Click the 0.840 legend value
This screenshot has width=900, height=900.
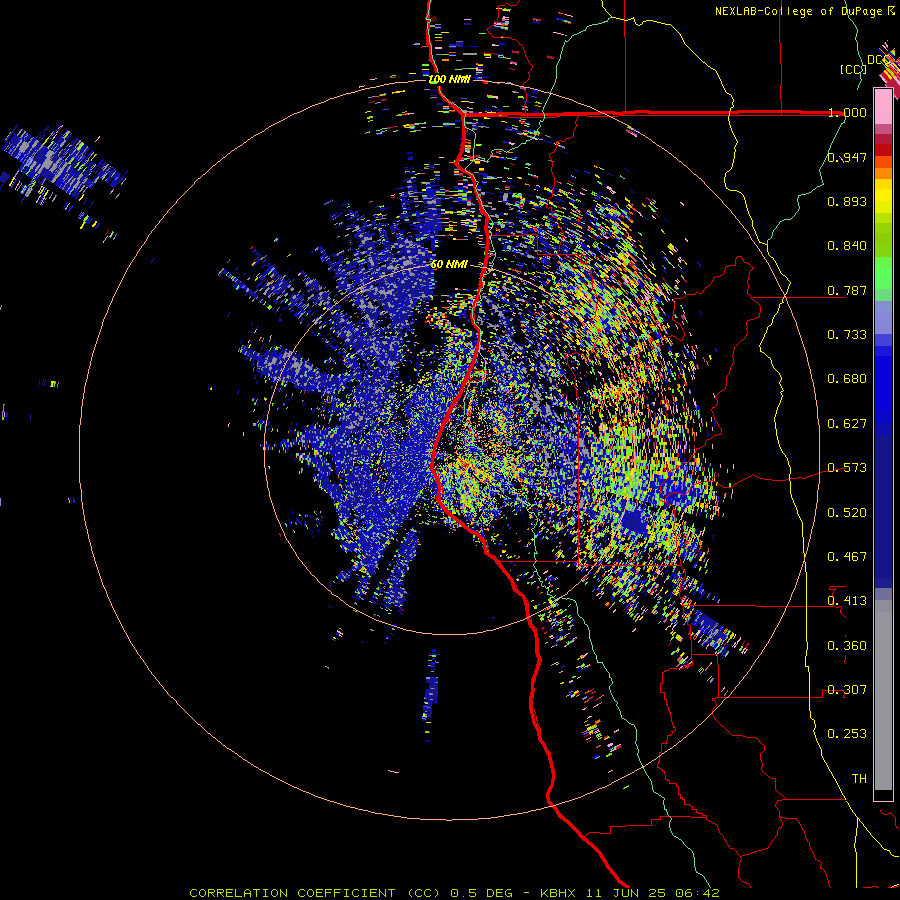847,246
